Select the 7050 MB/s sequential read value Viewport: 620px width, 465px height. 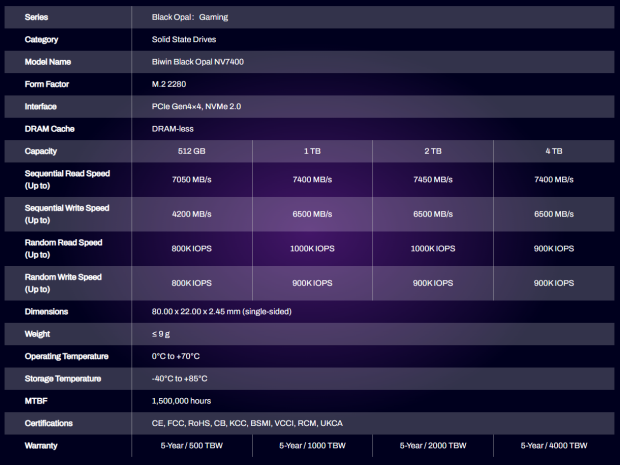[x=191, y=179]
